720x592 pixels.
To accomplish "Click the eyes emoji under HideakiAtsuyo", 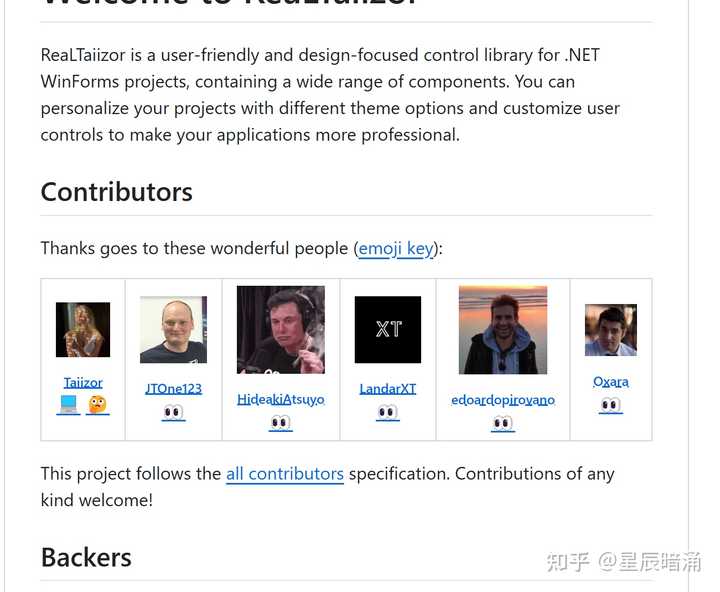I will point(281,423).
